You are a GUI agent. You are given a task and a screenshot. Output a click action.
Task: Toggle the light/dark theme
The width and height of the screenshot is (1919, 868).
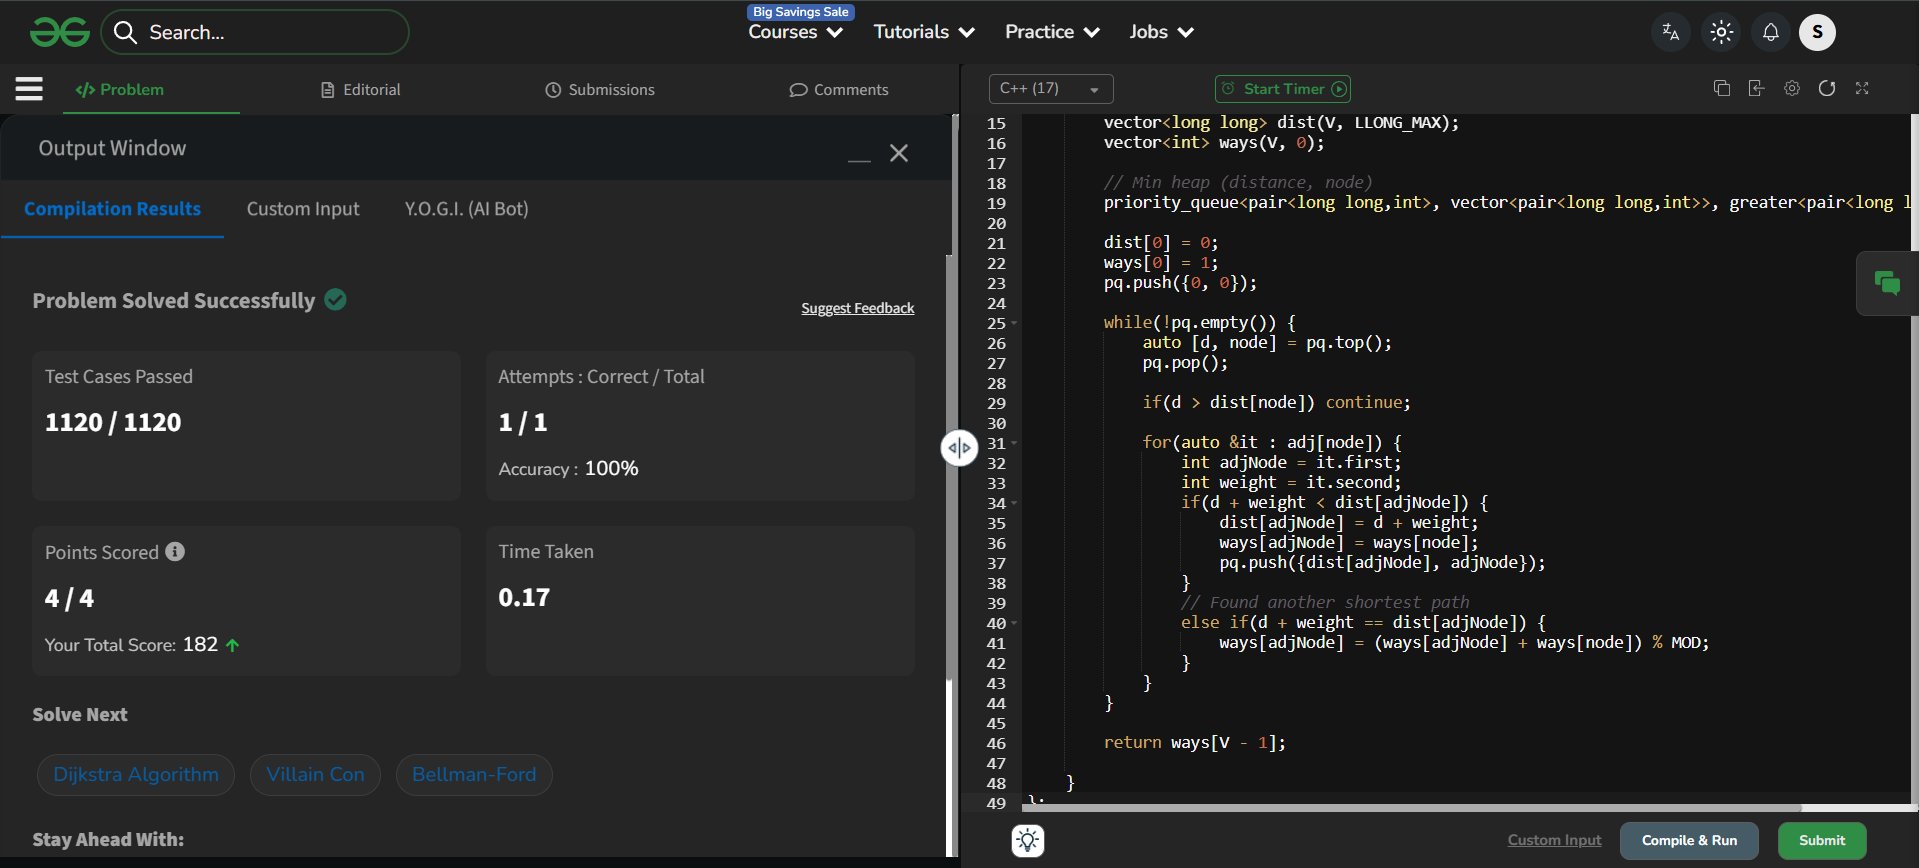coord(1721,32)
